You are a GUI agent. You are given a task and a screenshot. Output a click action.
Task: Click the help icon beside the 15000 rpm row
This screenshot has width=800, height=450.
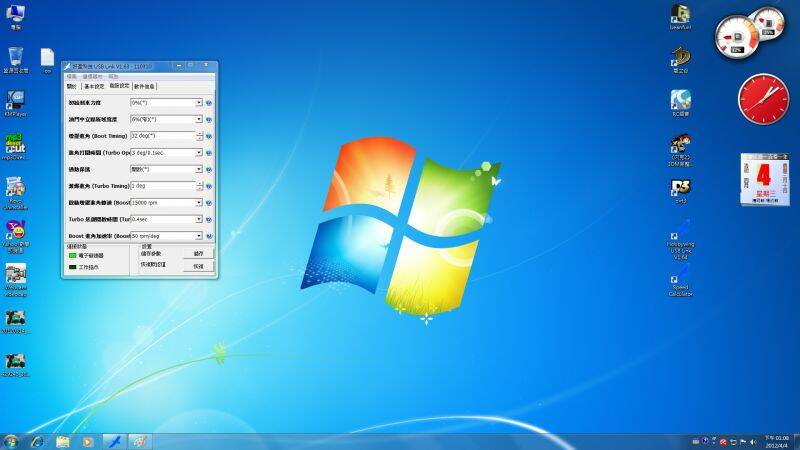(x=209, y=203)
